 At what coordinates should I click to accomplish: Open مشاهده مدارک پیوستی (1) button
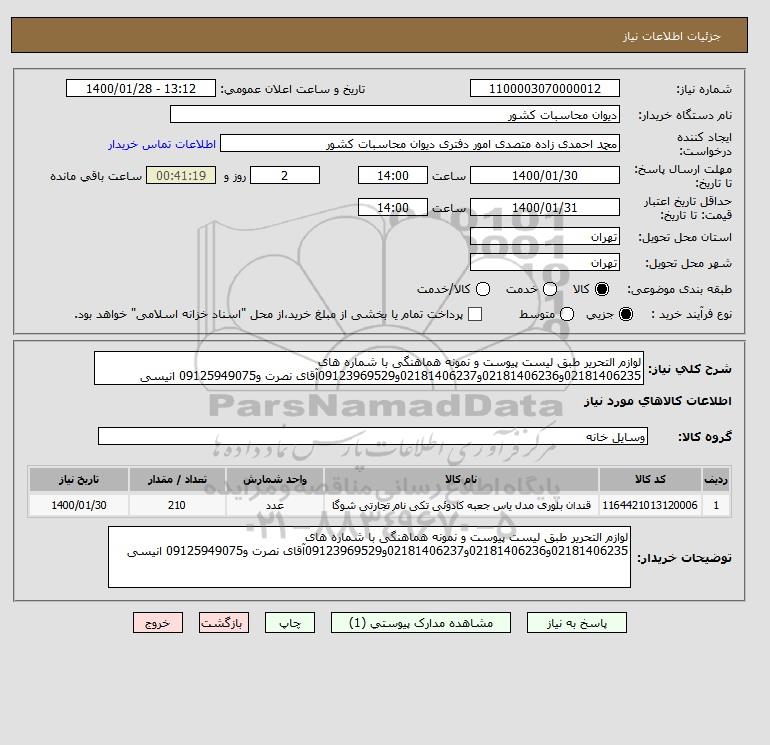point(421,623)
